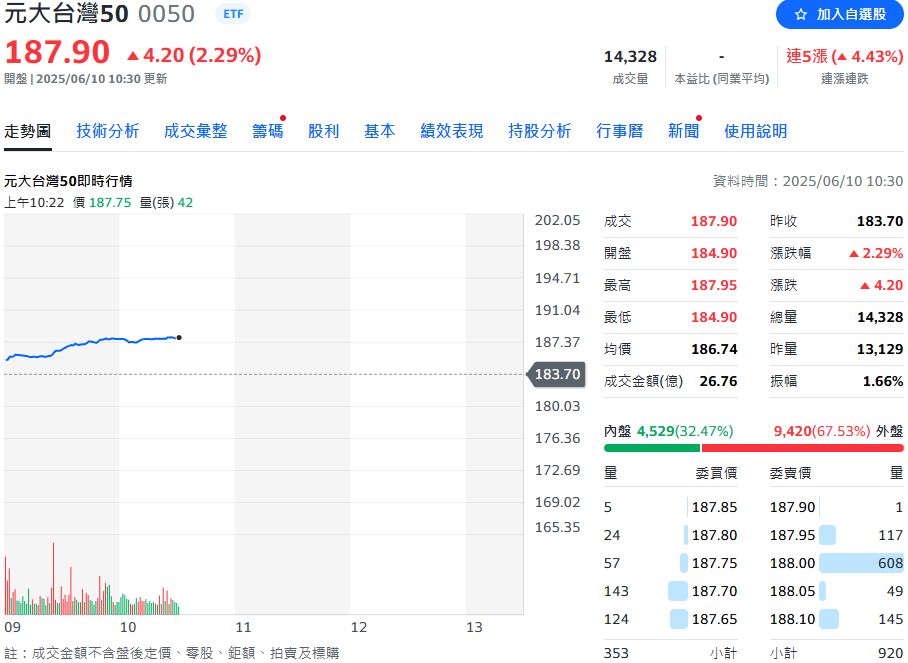
Task: Click the 均價 186.74 value
Action: (x=714, y=349)
